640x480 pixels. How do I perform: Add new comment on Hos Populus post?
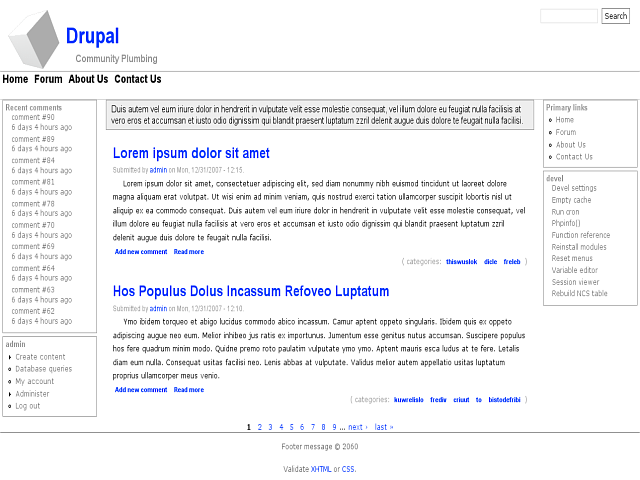[x=141, y=390]
